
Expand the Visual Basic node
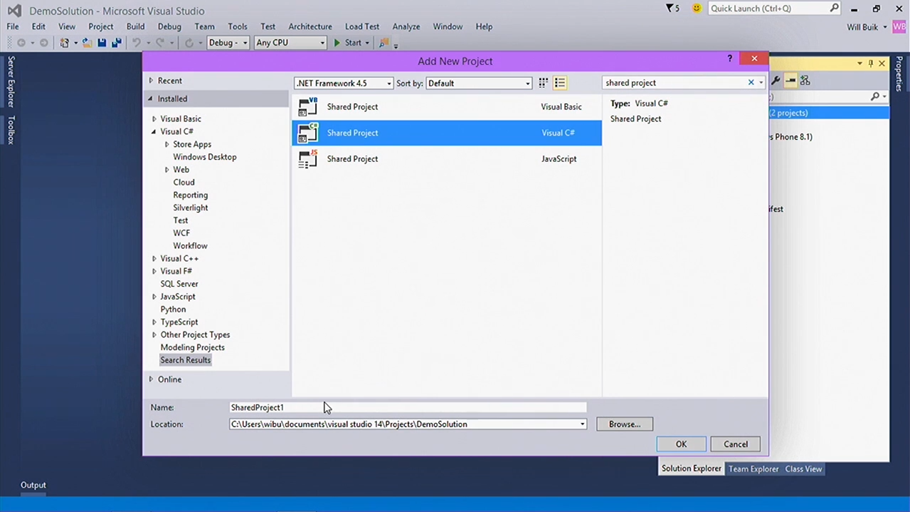154,118
